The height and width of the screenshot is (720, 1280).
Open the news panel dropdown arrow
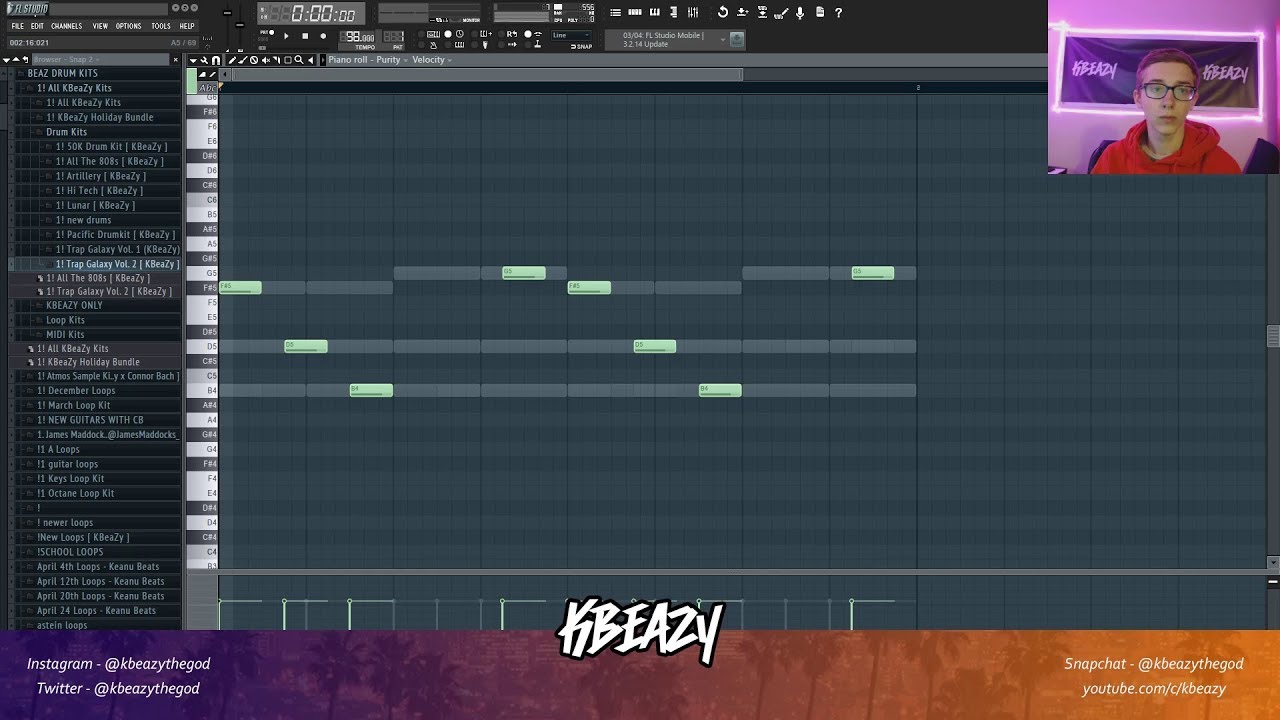coord(722,40)
